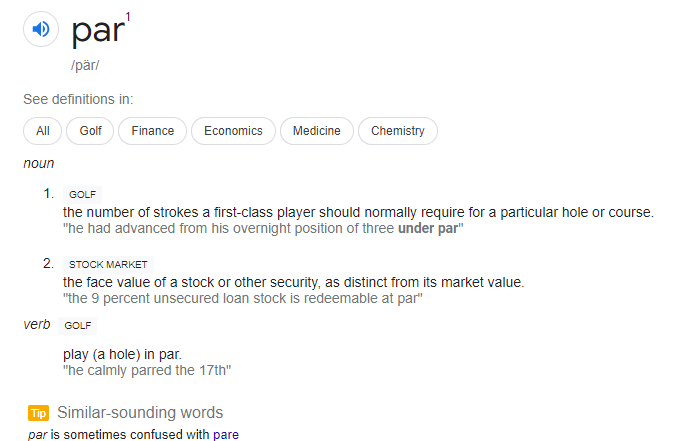The image size is (682, 441).
Task: Click the bold phrase under par
Action: pos(428,228)
